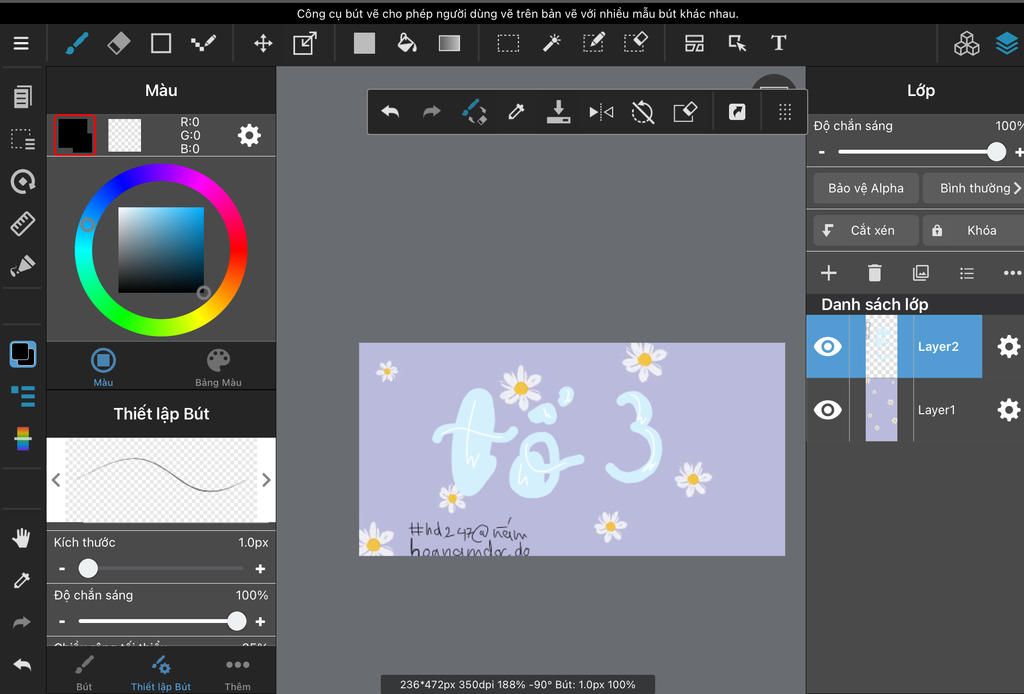Toggle Khóa layer lock
This screenshot has width=1024, height=694.
(x=974, y=230)
